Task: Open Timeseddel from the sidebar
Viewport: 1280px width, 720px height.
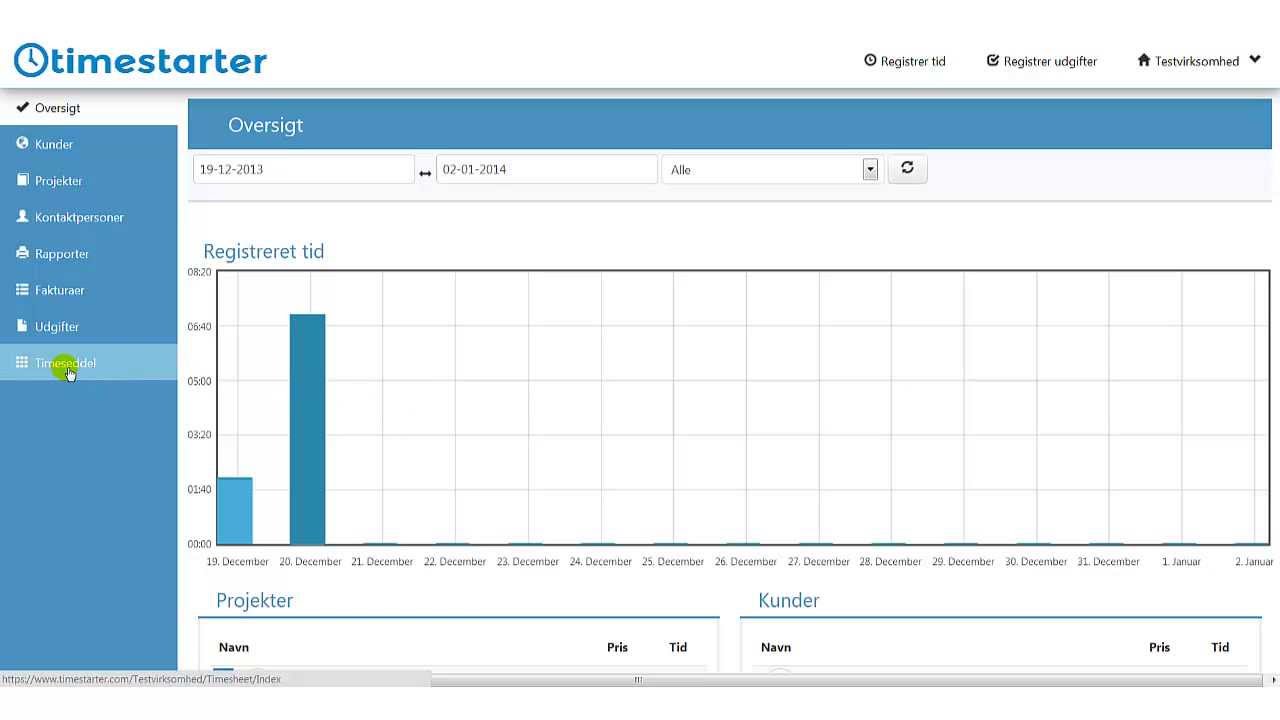Action: tap(89, 363)
